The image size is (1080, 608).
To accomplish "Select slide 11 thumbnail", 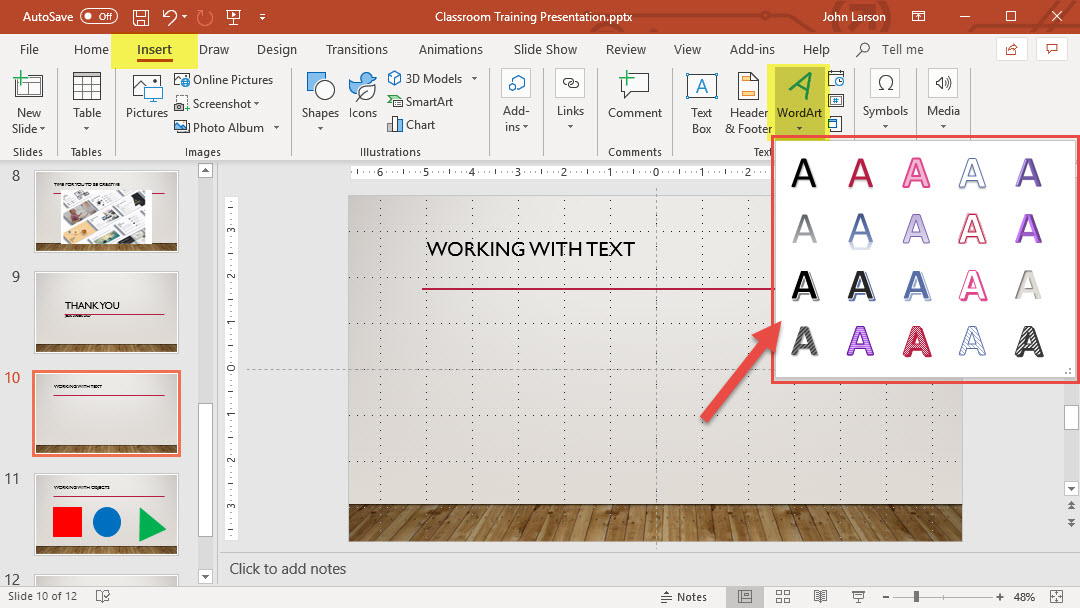I will coord(106,514).
